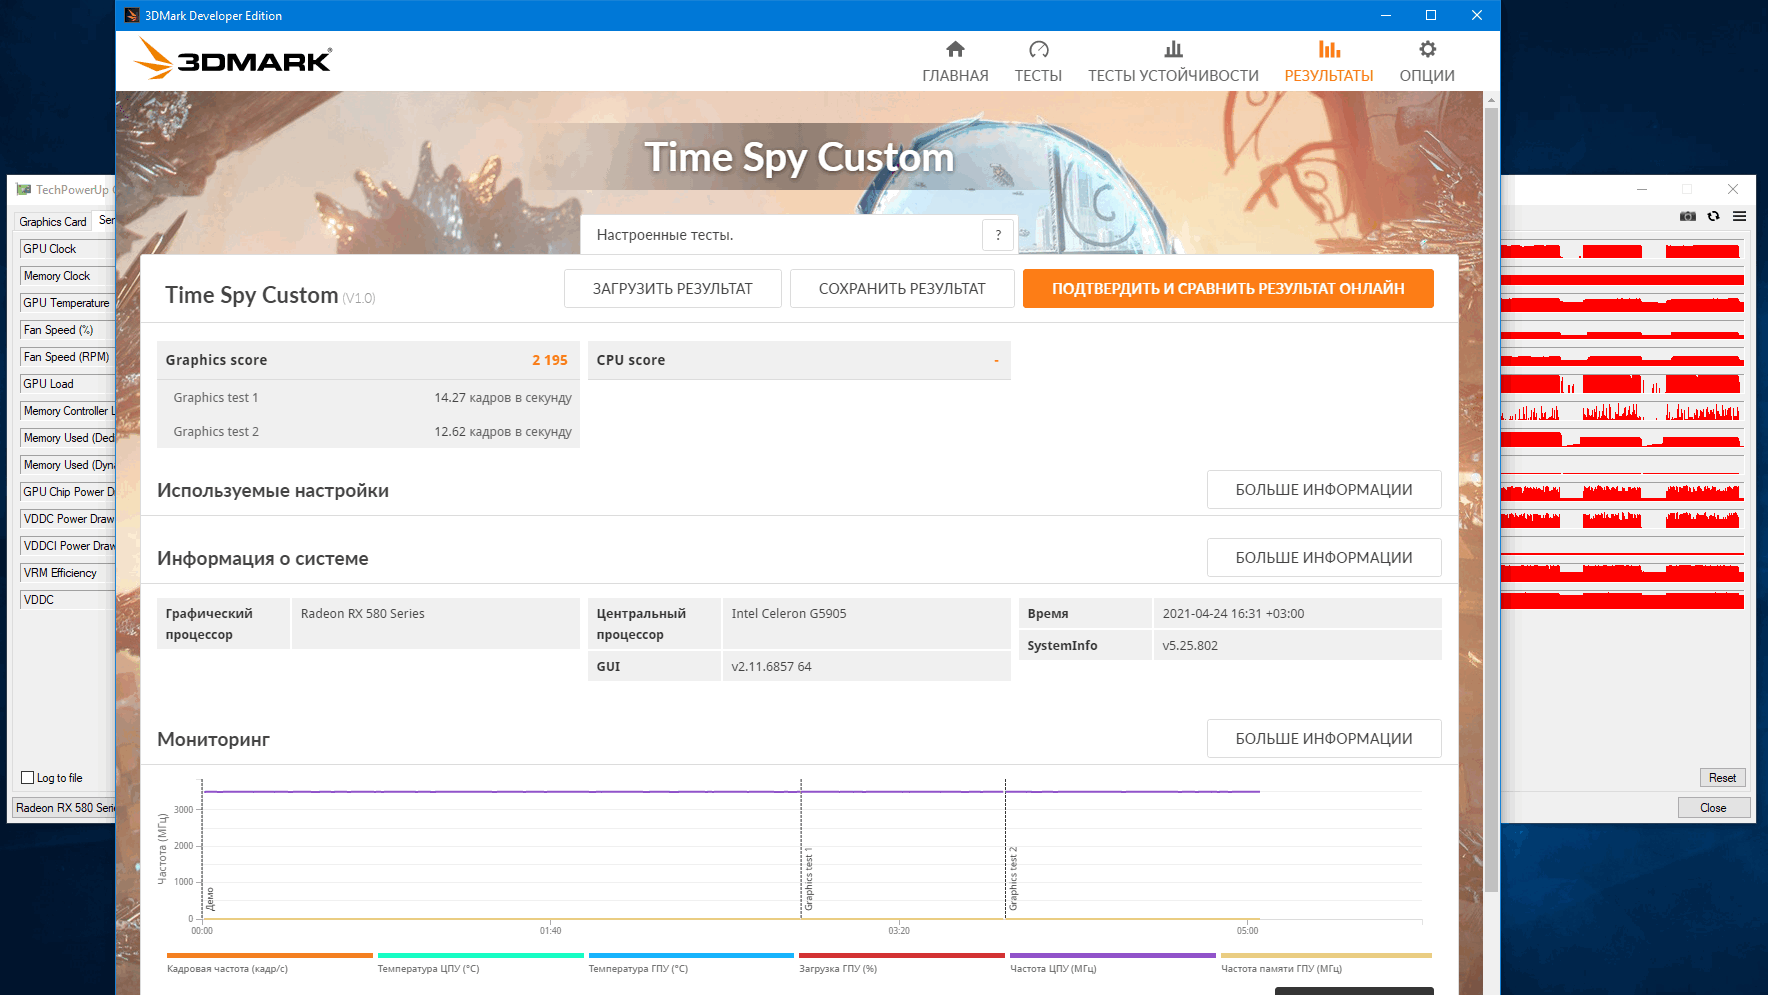Image resolution: width=1768 pixels, height=995 pixels.
Task: Click SystemInfo version v5.25.802
Action: 1190,646
